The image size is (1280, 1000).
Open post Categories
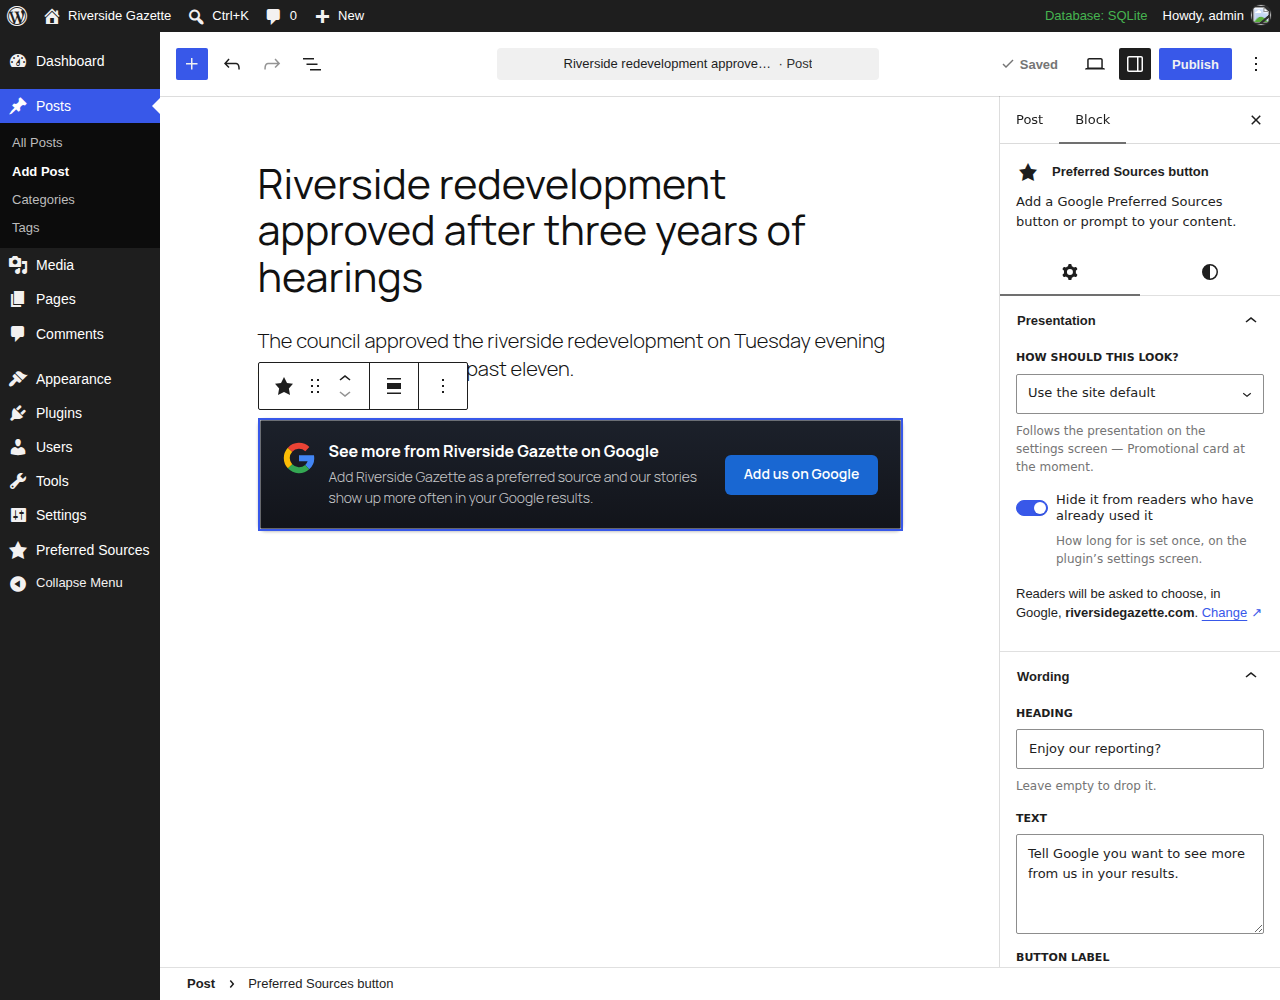click(x=43, y=200)
